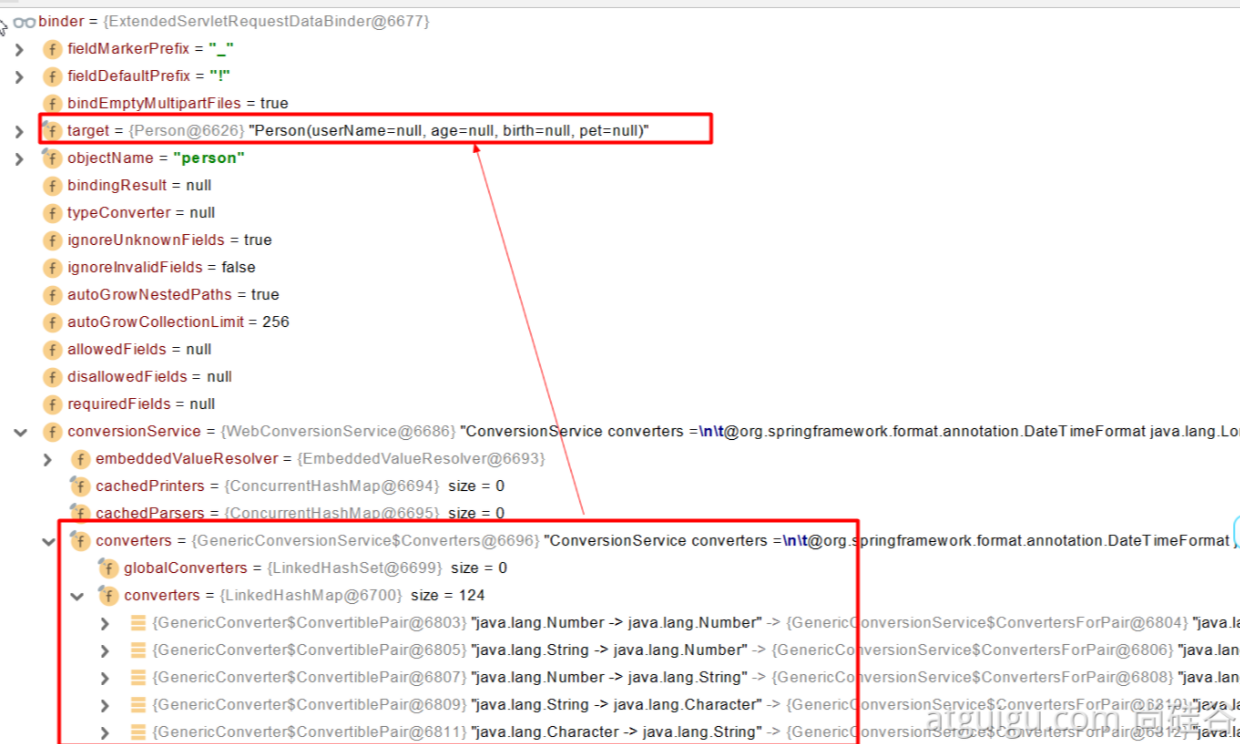This screenshot has height=744, width=1240.
Task: Expand the String -> Number pair entry
Action: pos(105,650)
